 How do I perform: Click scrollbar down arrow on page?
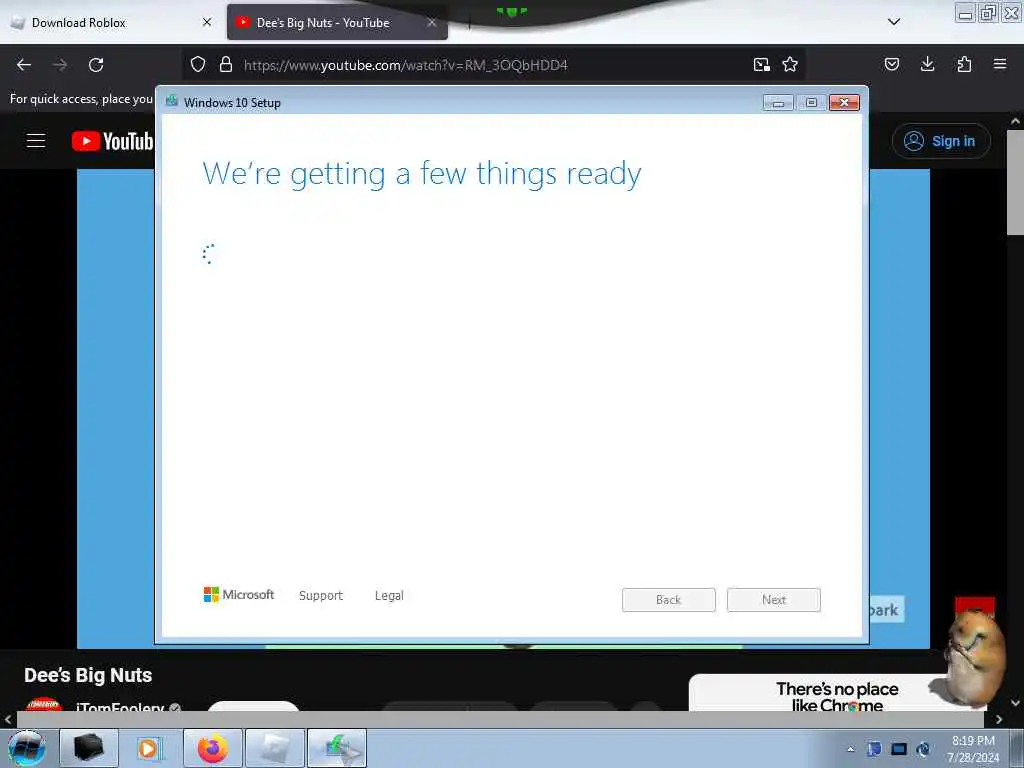(x=1015, y=703)
